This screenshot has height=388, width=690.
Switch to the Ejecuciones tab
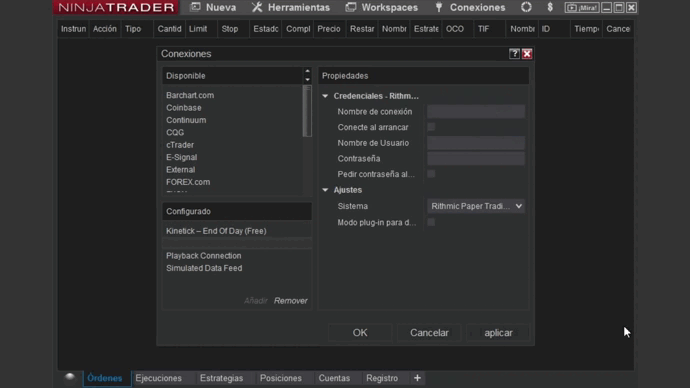pos(158,378)
